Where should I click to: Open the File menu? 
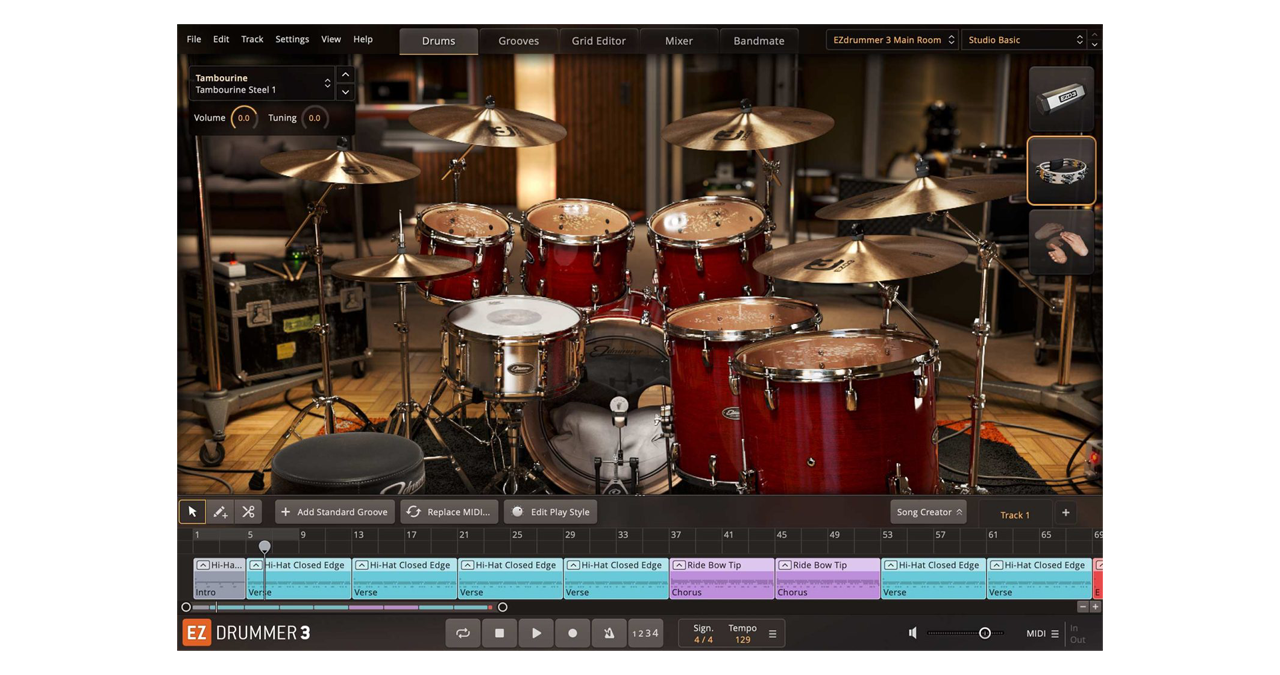pos(194,39)
